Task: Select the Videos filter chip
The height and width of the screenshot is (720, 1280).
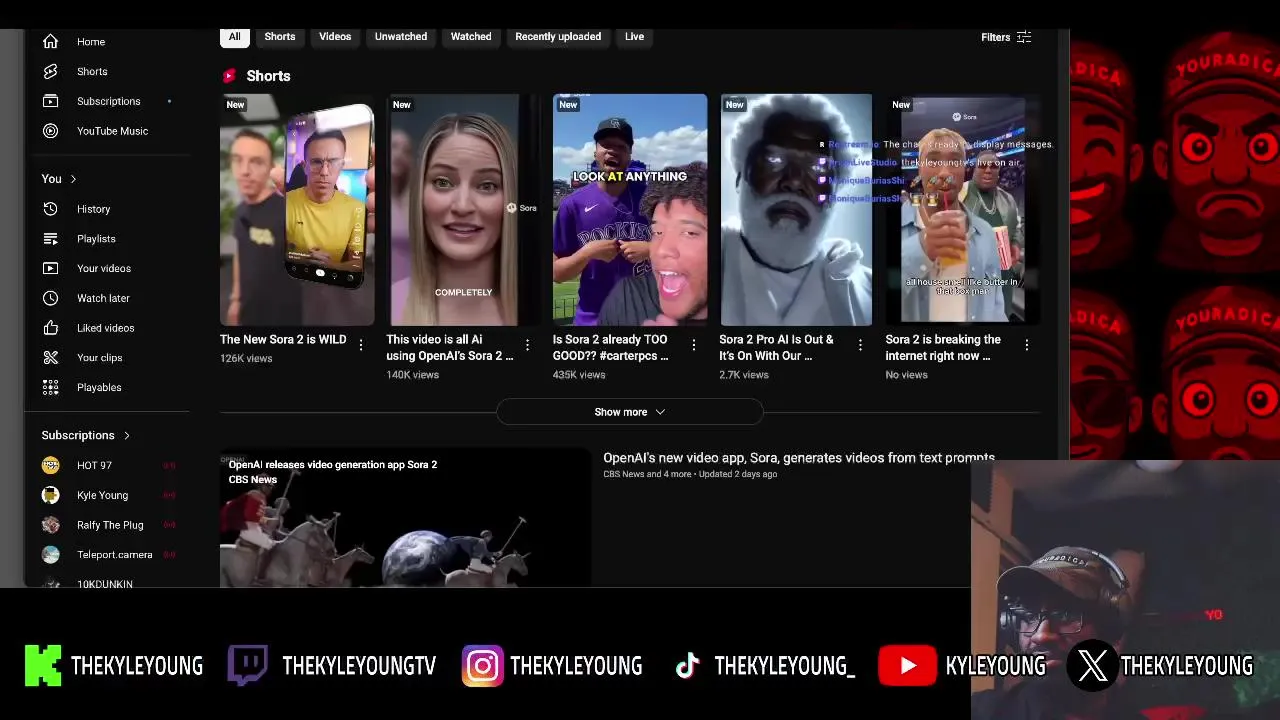Action: [335, 37]
